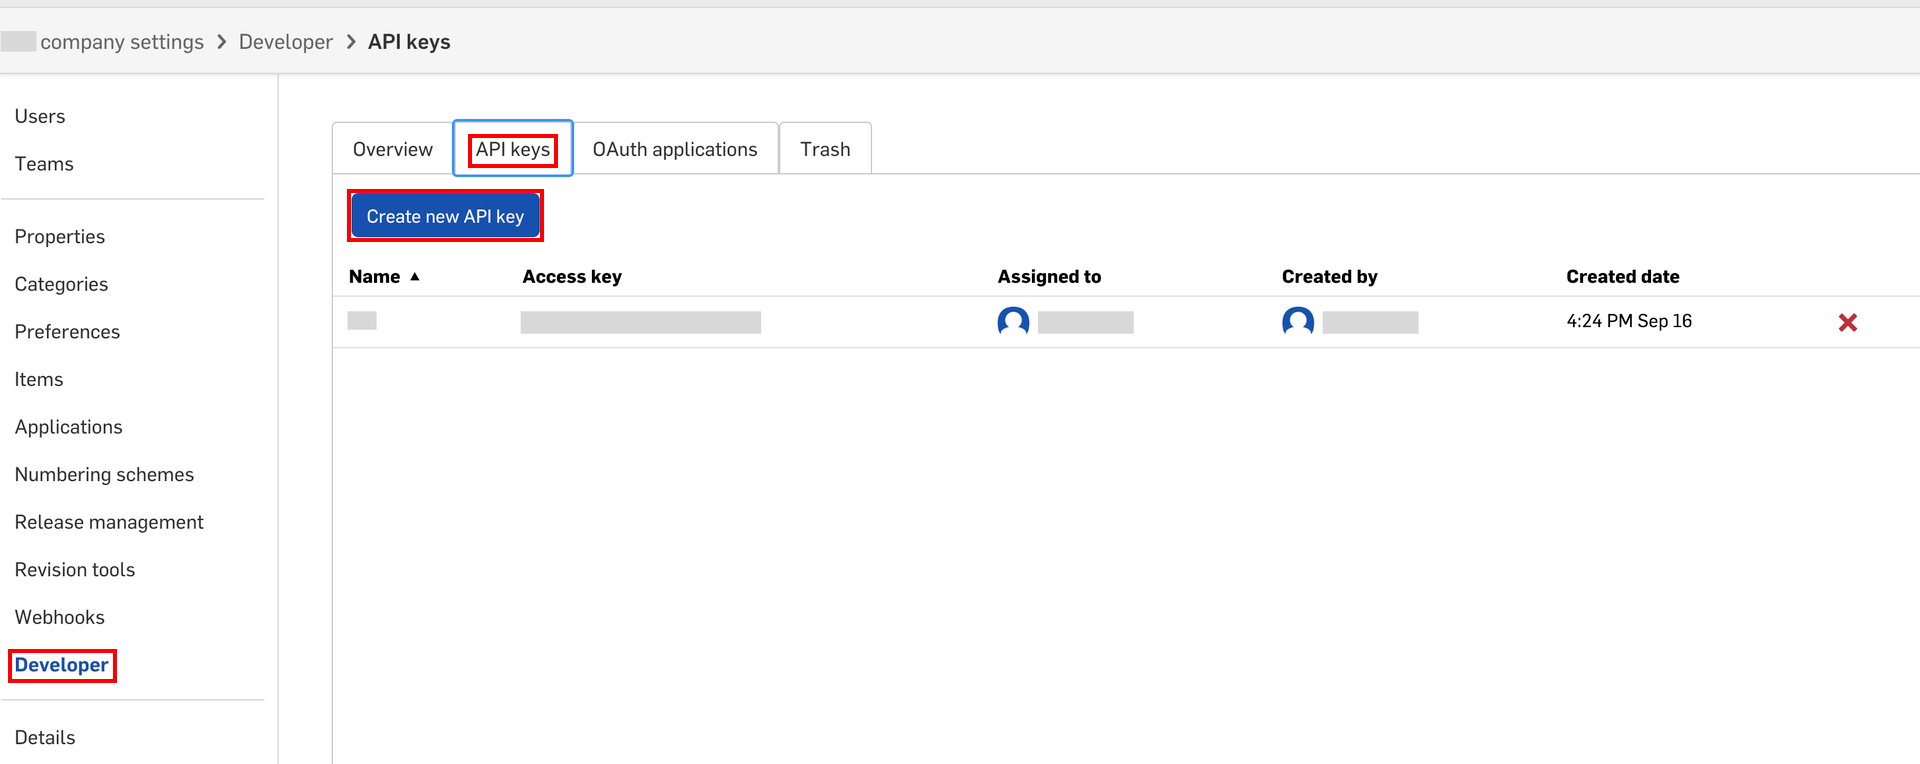Click the API keys breadcrumb title
Screen dimensions: 1920x764
pos(409,42)
